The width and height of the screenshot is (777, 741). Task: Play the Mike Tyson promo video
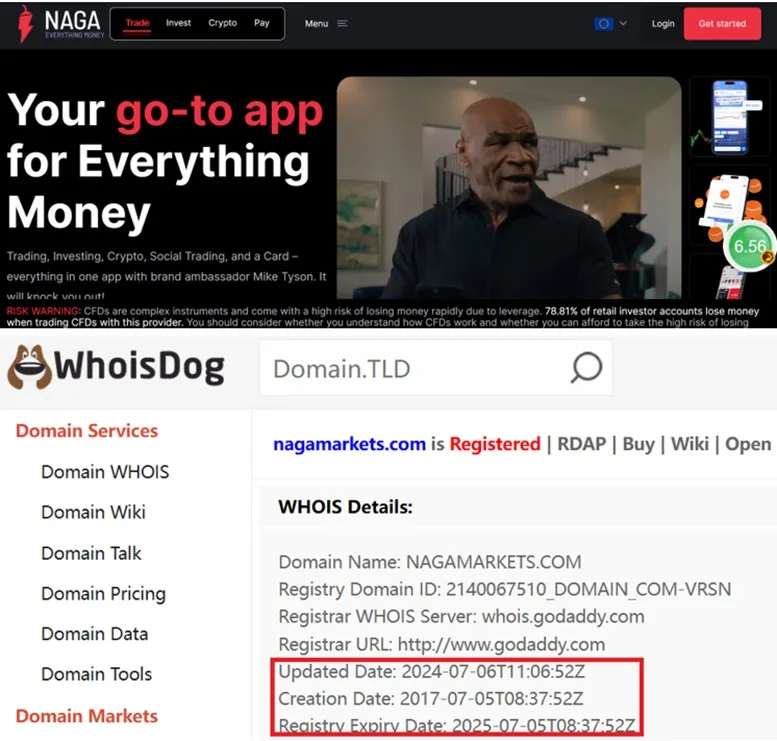coord(509,187)
